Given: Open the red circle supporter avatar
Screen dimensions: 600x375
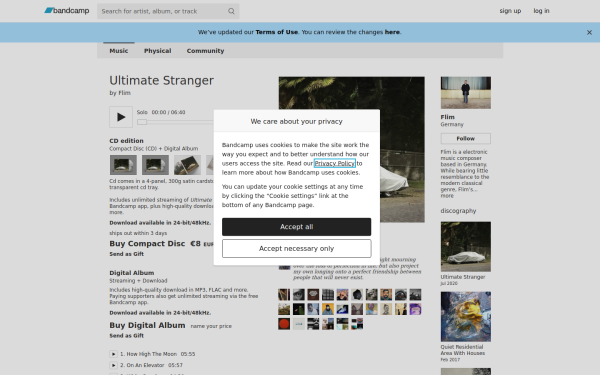Looking at the screenshot, I should pyautogui.click(x=284, y=324).
